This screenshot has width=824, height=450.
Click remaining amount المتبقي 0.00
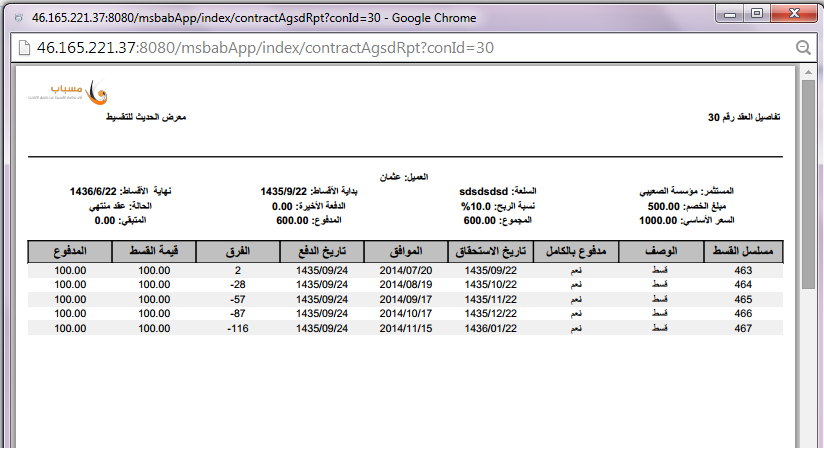click(x=120, y=220)
